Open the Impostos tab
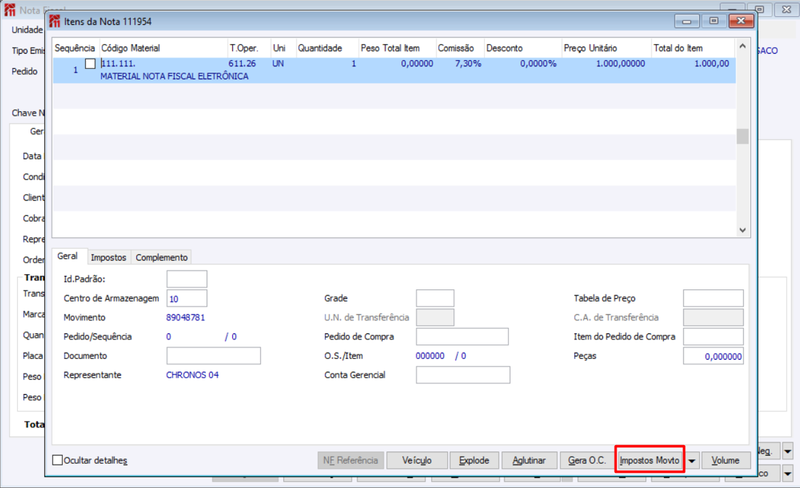 108,258
